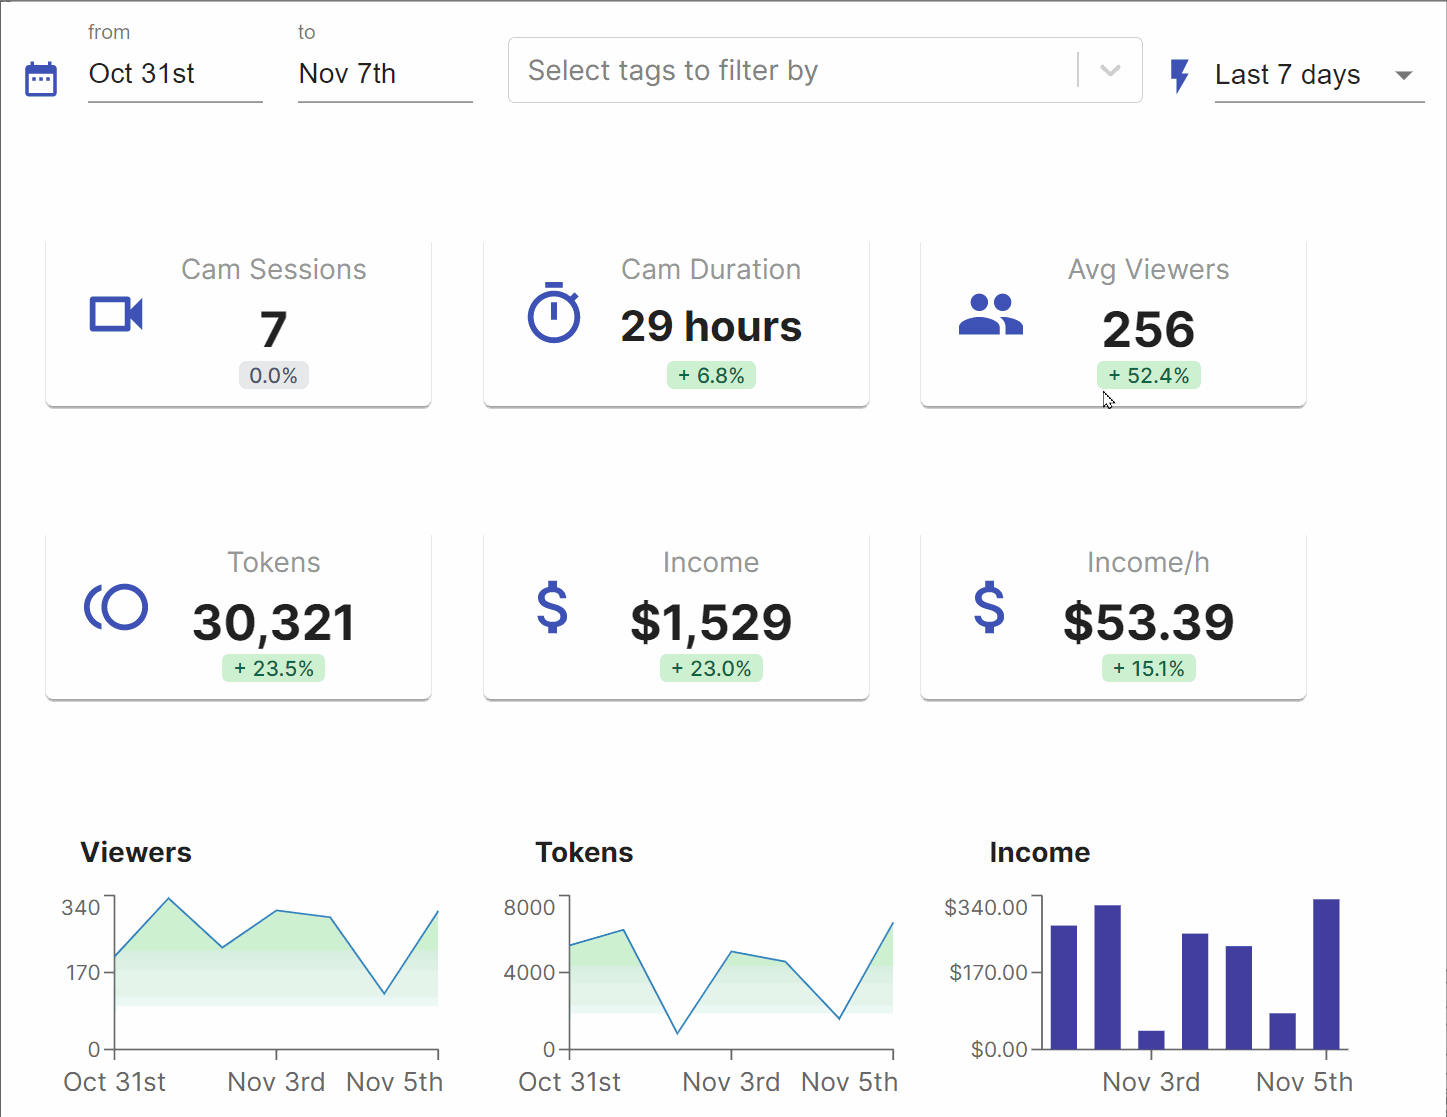Click the people icon in Avg Viewers
Viewport: 1447px width, 1117px height.
[x=990, y=314]
